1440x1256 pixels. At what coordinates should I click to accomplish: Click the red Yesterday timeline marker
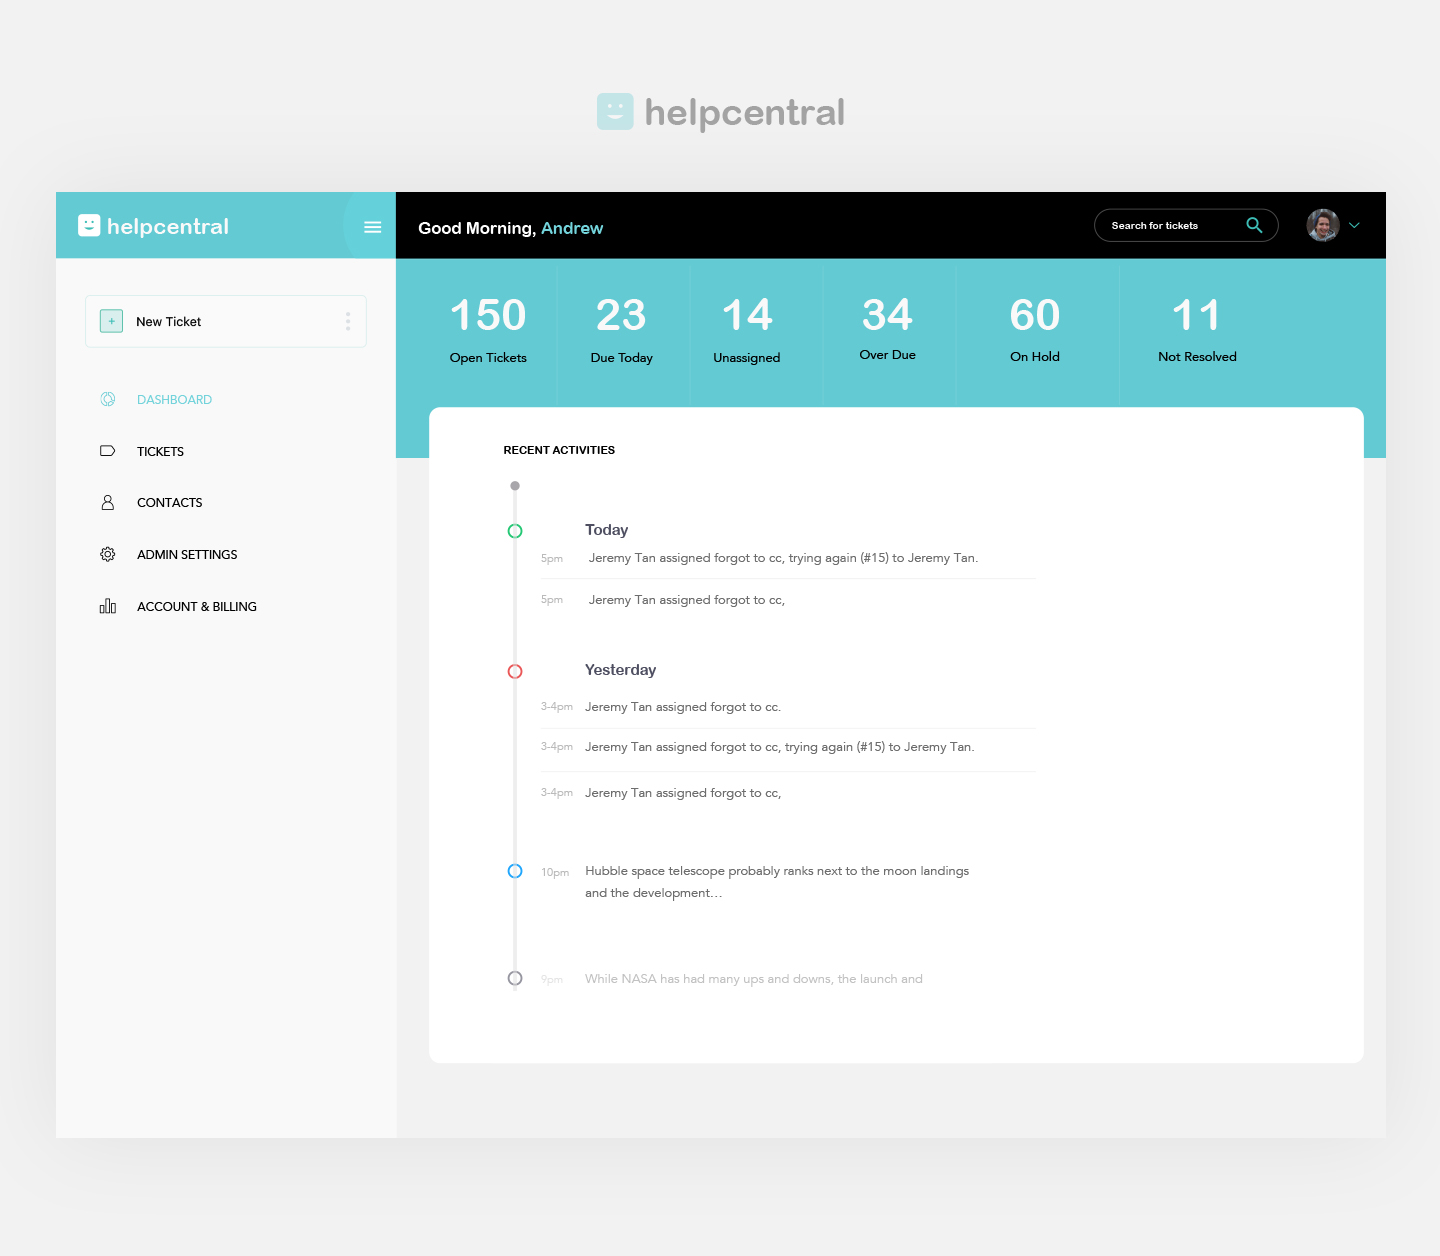[515, 671]
